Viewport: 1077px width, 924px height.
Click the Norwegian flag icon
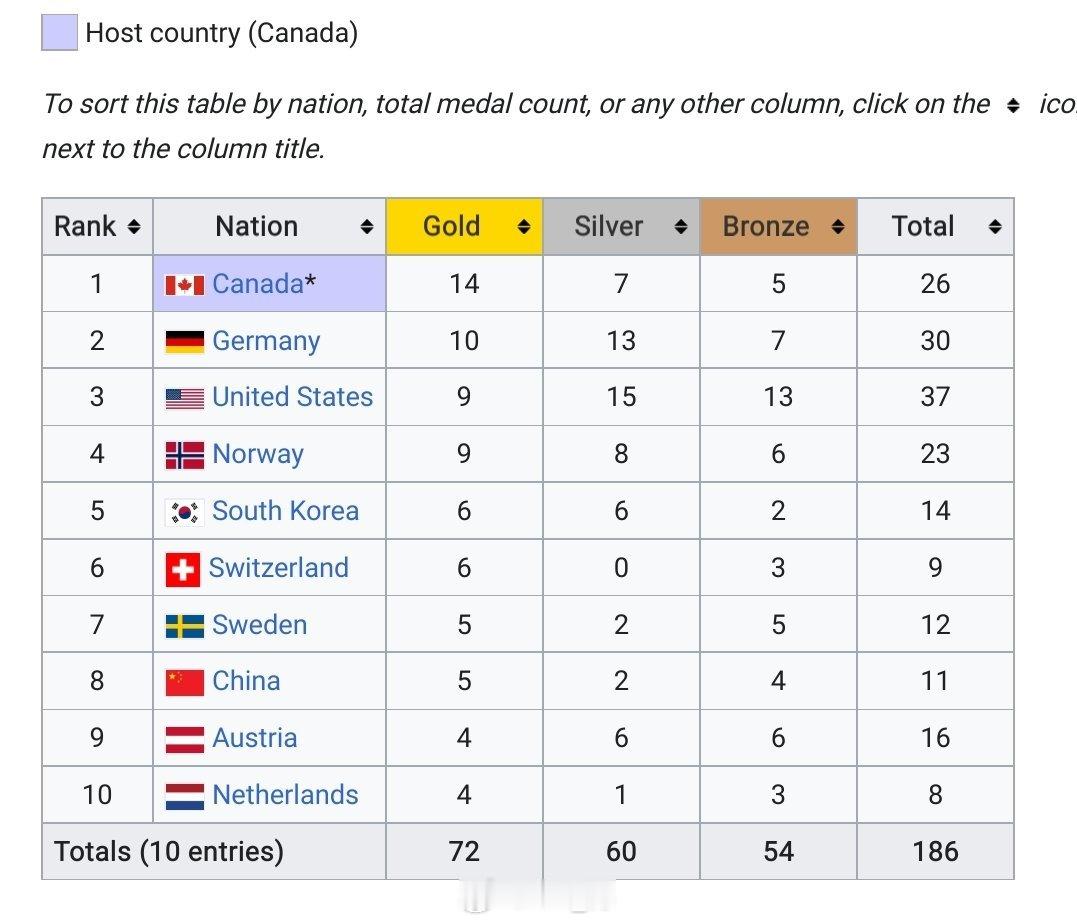tap(183, 454)
